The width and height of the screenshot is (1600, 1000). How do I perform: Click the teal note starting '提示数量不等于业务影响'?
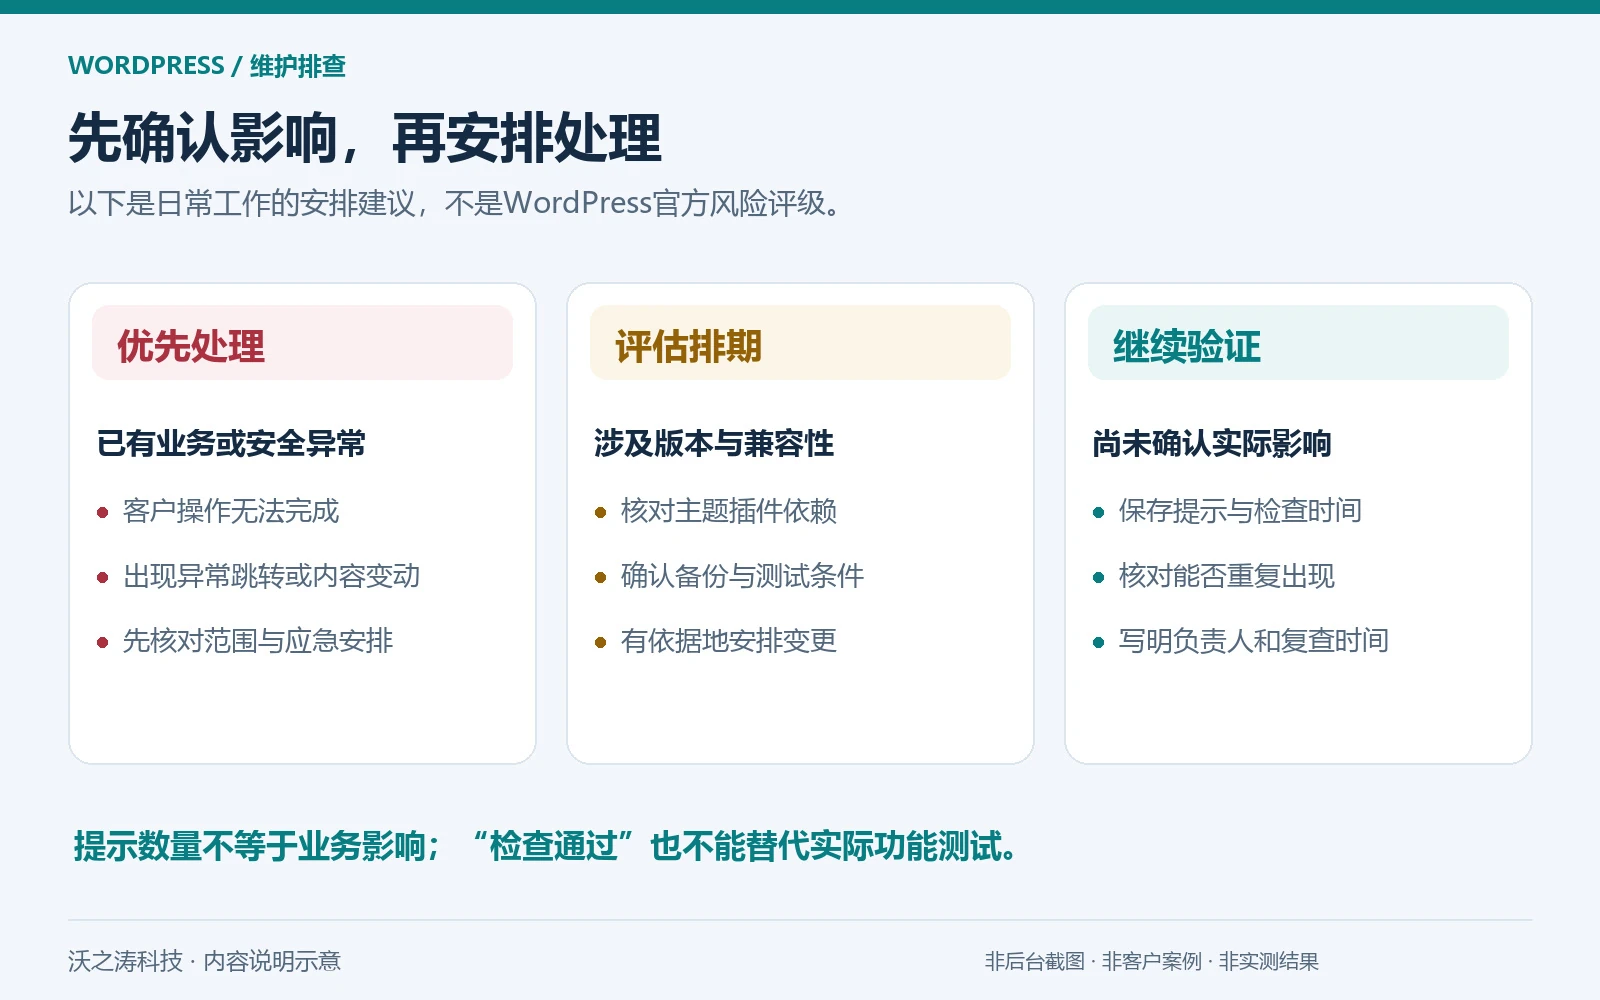click(x=546, y=846)
